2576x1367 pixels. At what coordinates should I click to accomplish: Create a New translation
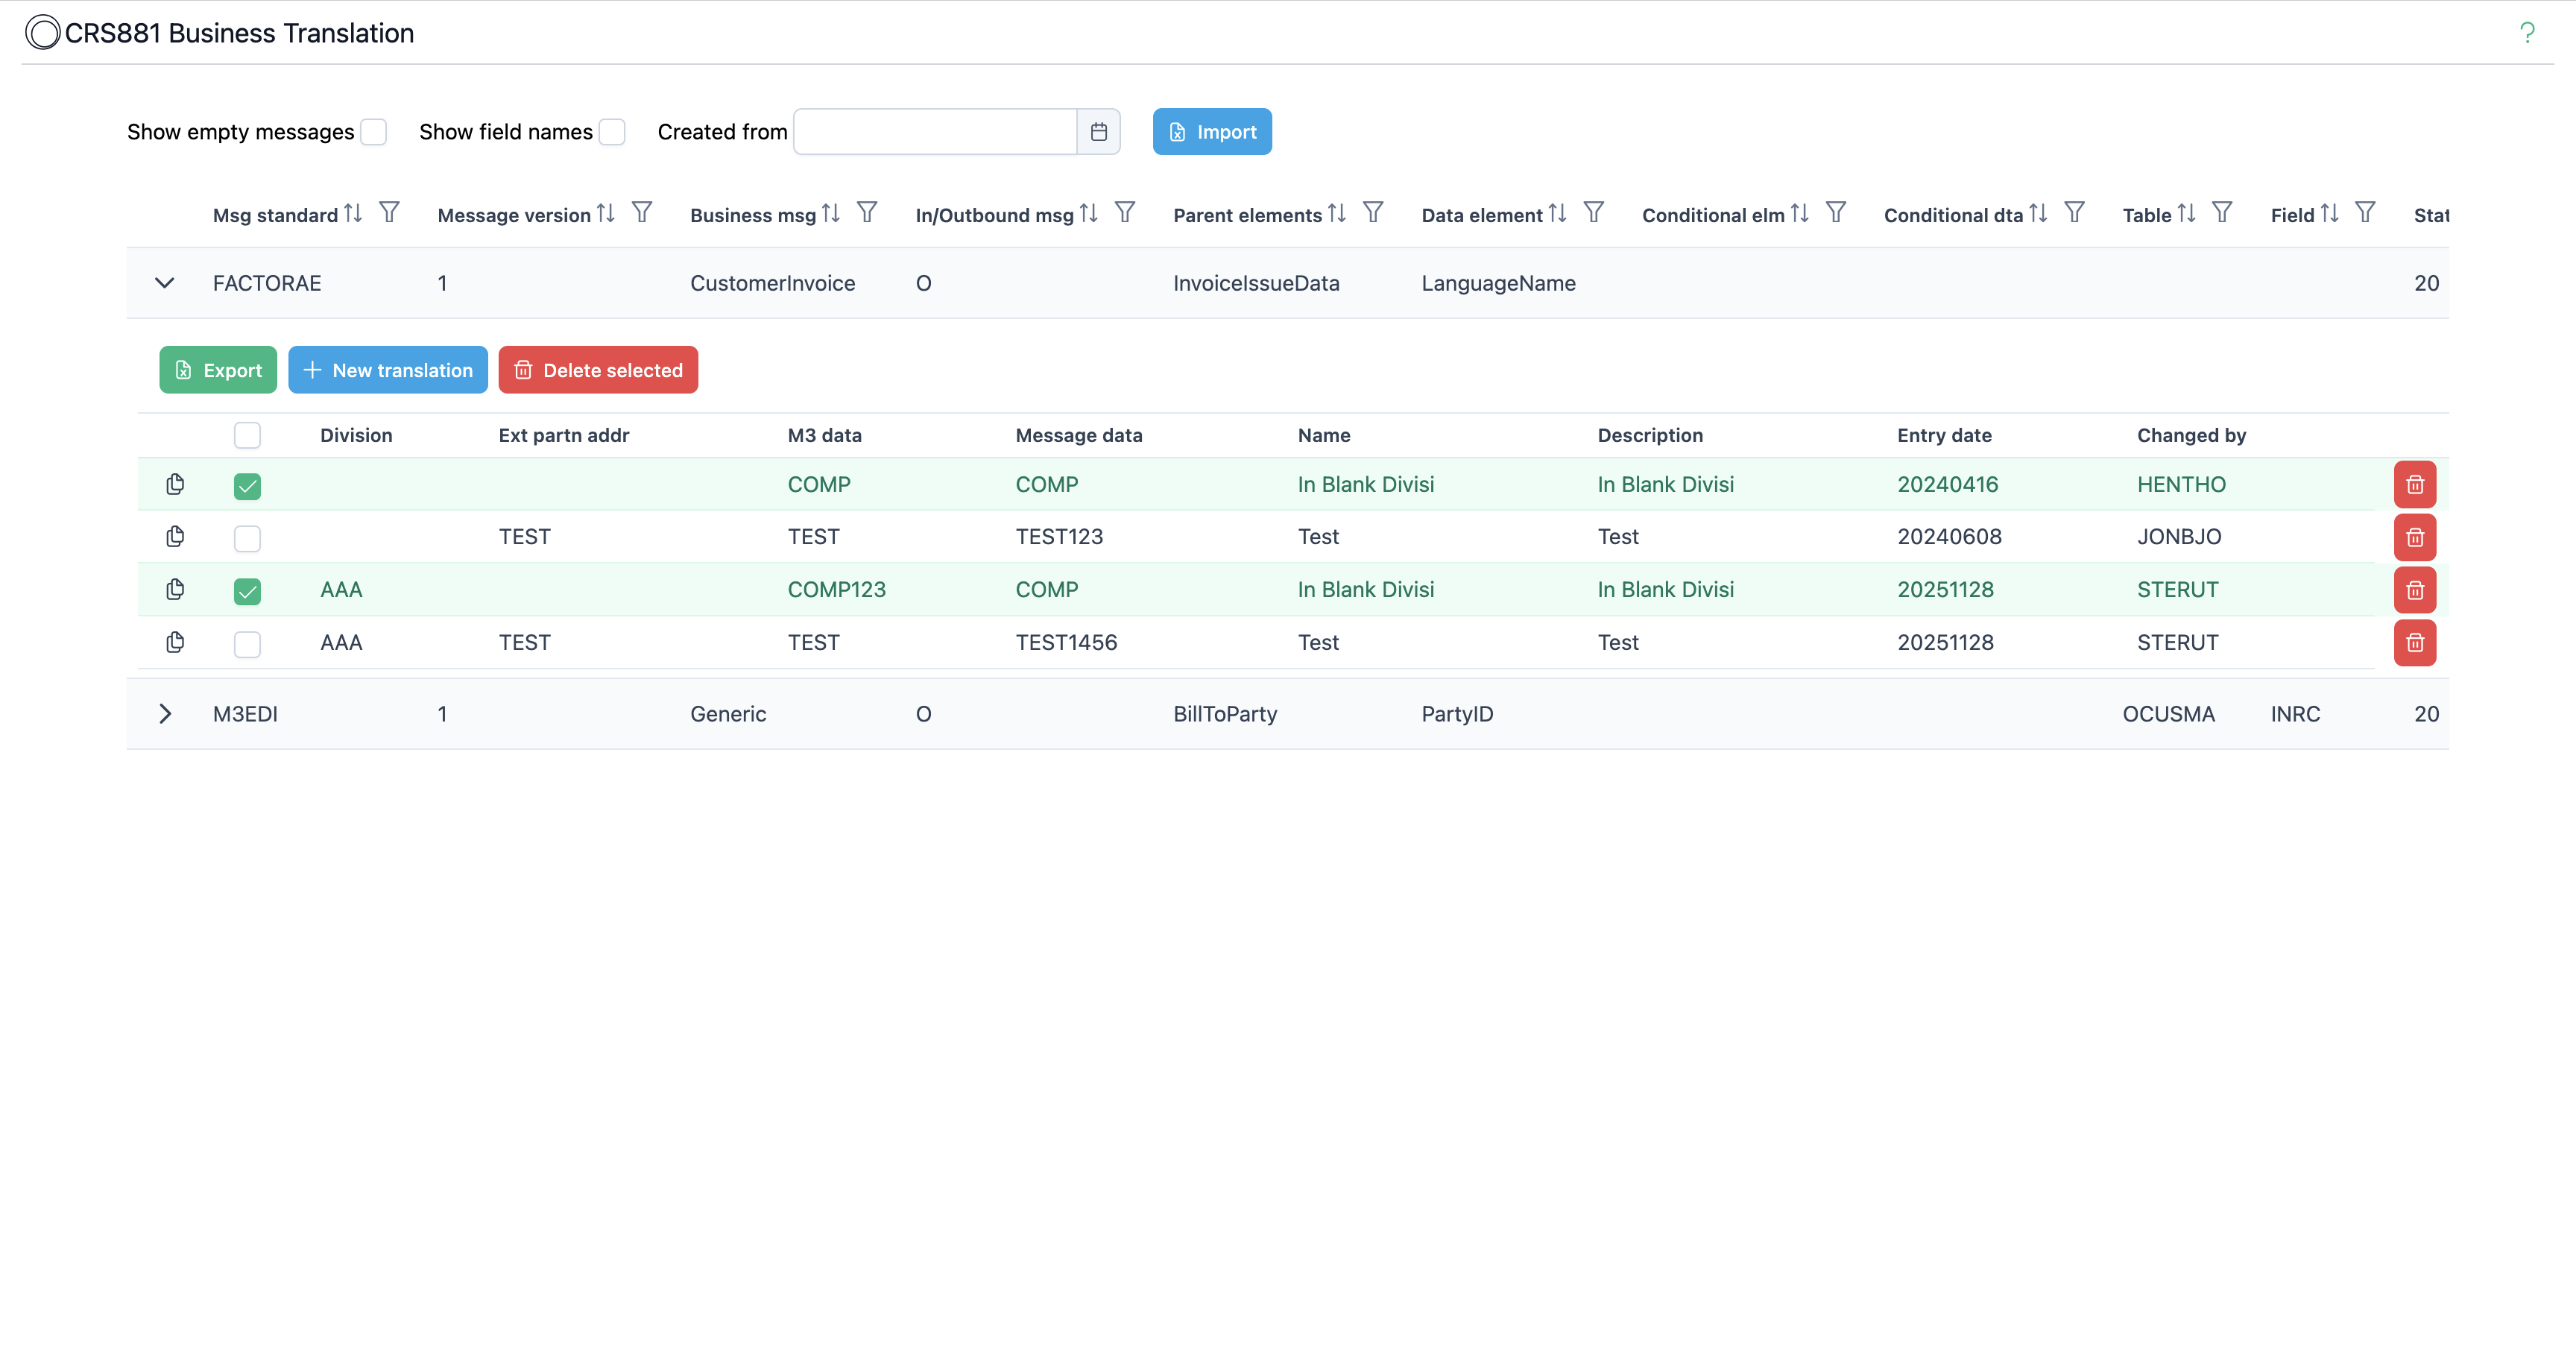[x=388, y=370]
